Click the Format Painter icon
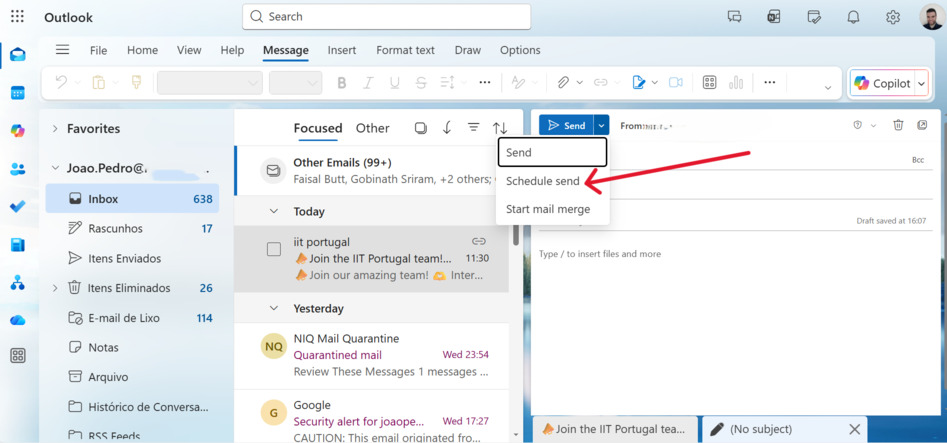 pos(136,82)
